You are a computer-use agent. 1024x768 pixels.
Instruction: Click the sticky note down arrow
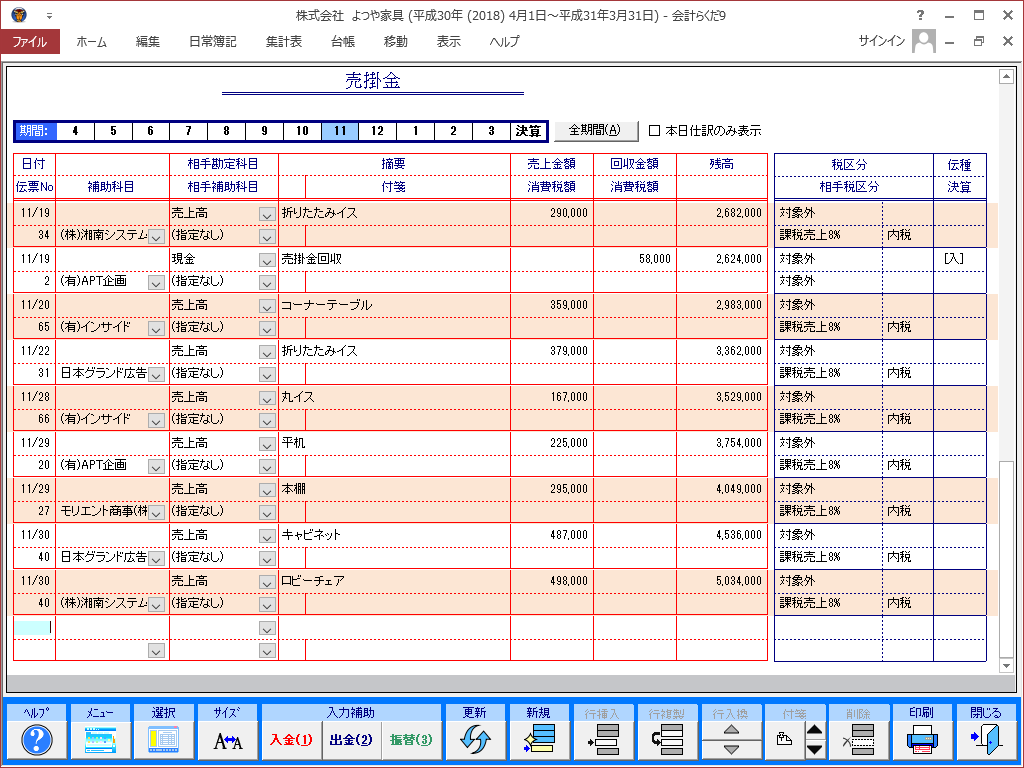814,750
